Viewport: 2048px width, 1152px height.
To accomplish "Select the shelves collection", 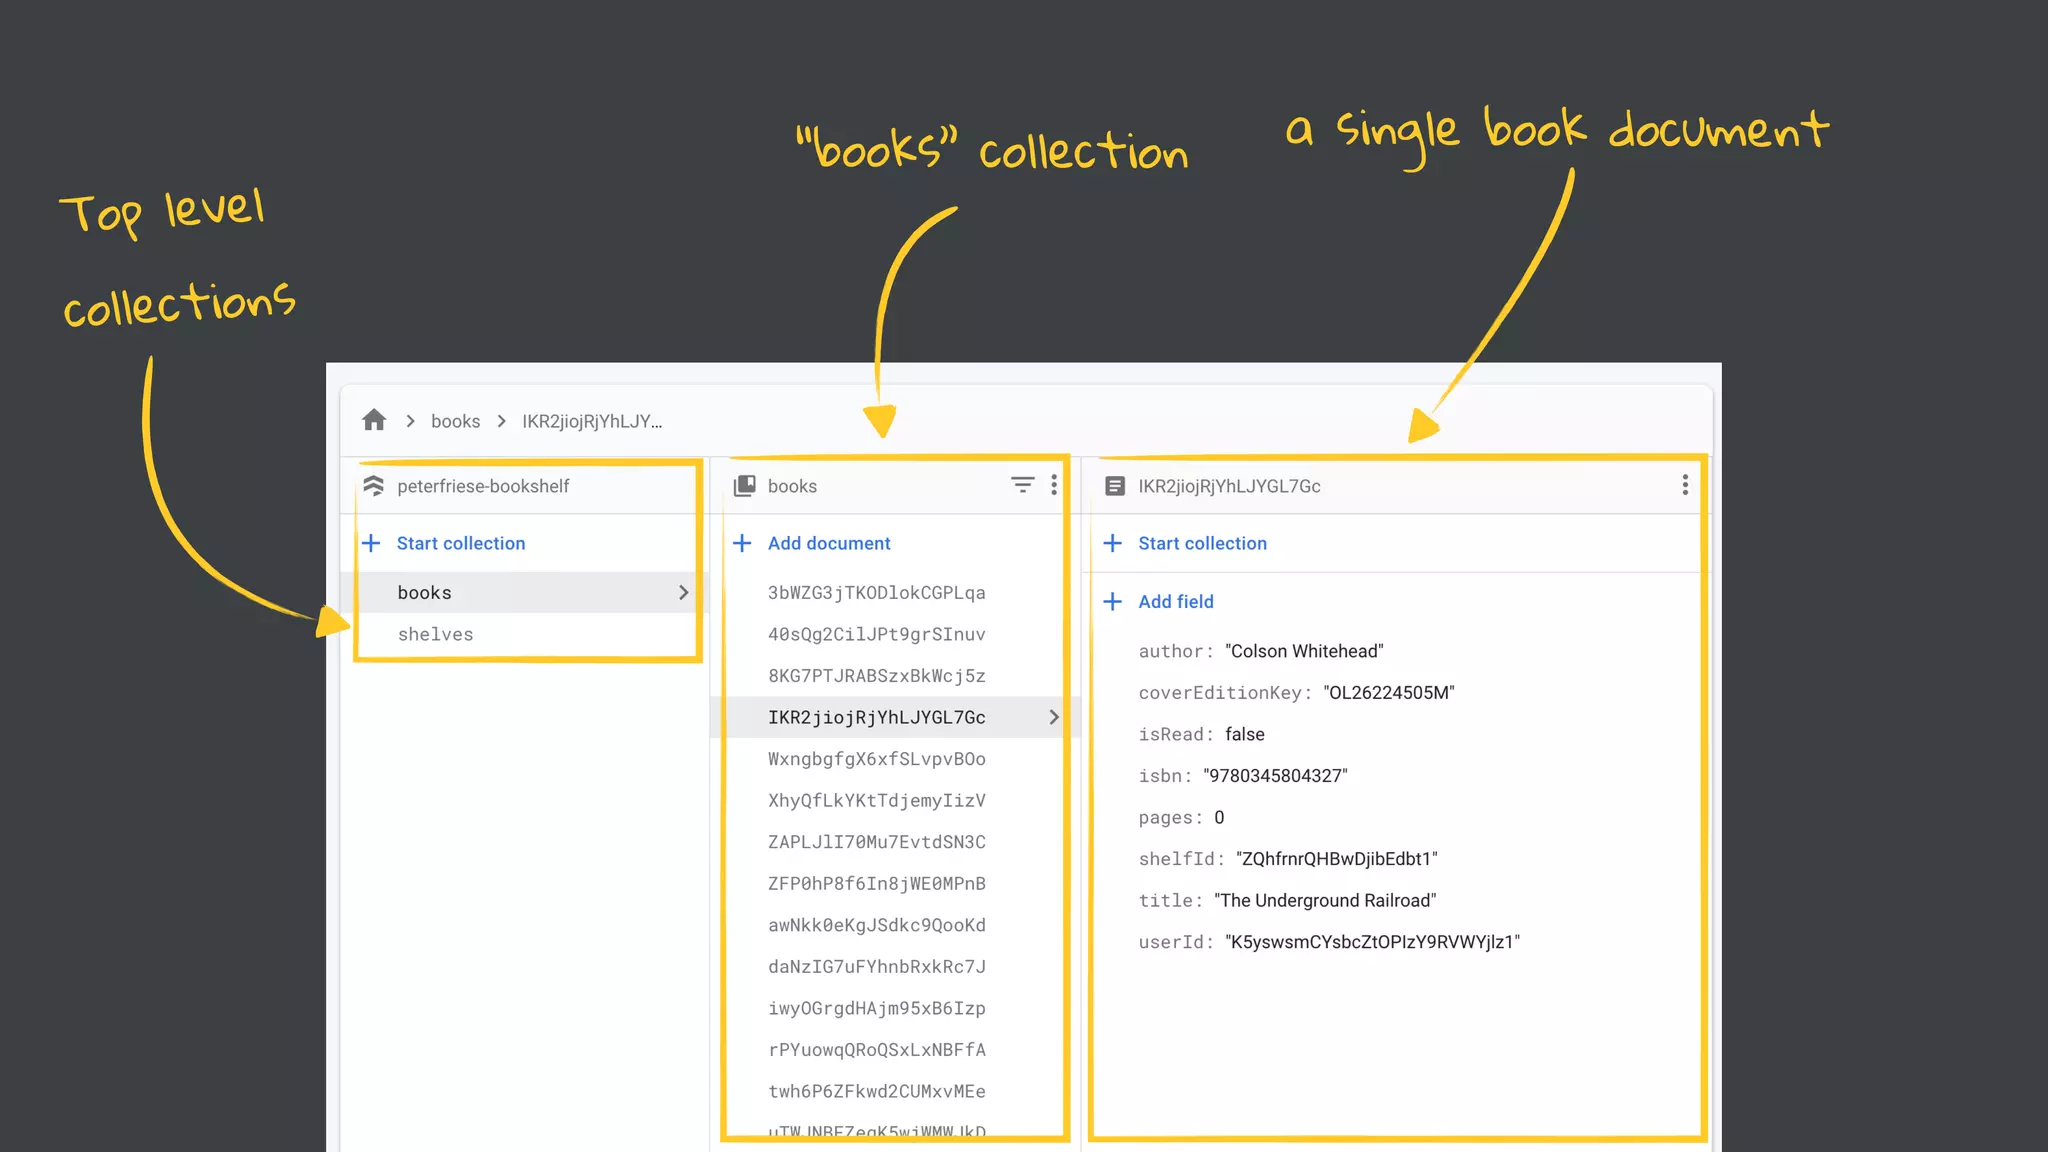I will pyautogui.click(x=435, y=634).
